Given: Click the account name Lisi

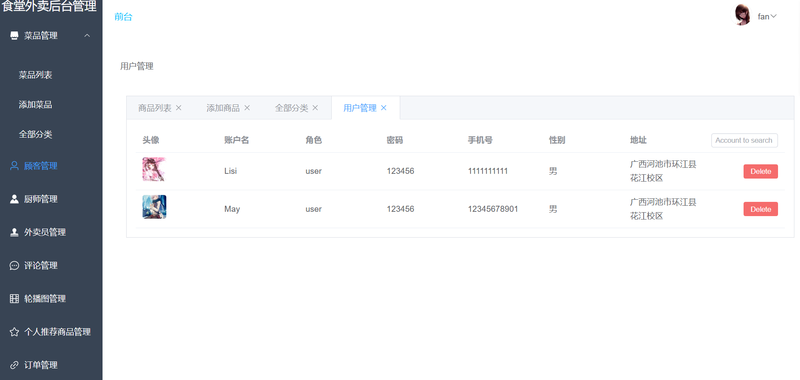Looking at the screenshot, I should click(231, 171).
